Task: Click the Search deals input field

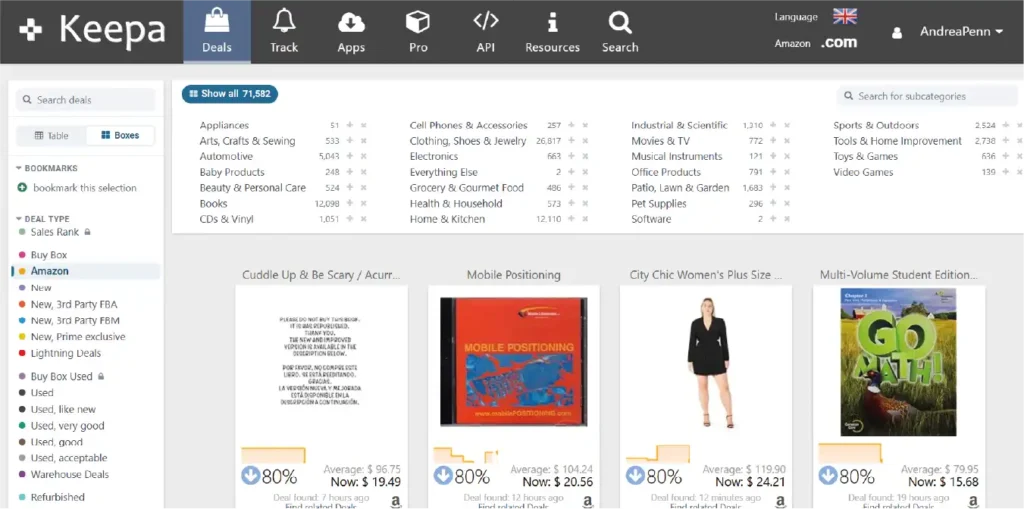Action: pyautogui.click(x=86, y=100)
